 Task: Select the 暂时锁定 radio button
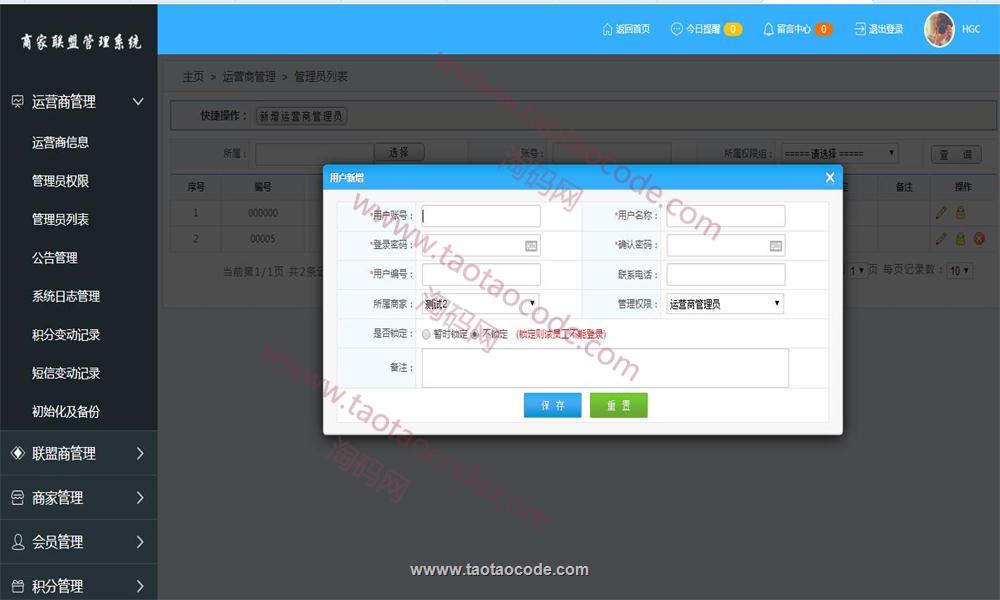click(427, 334)
